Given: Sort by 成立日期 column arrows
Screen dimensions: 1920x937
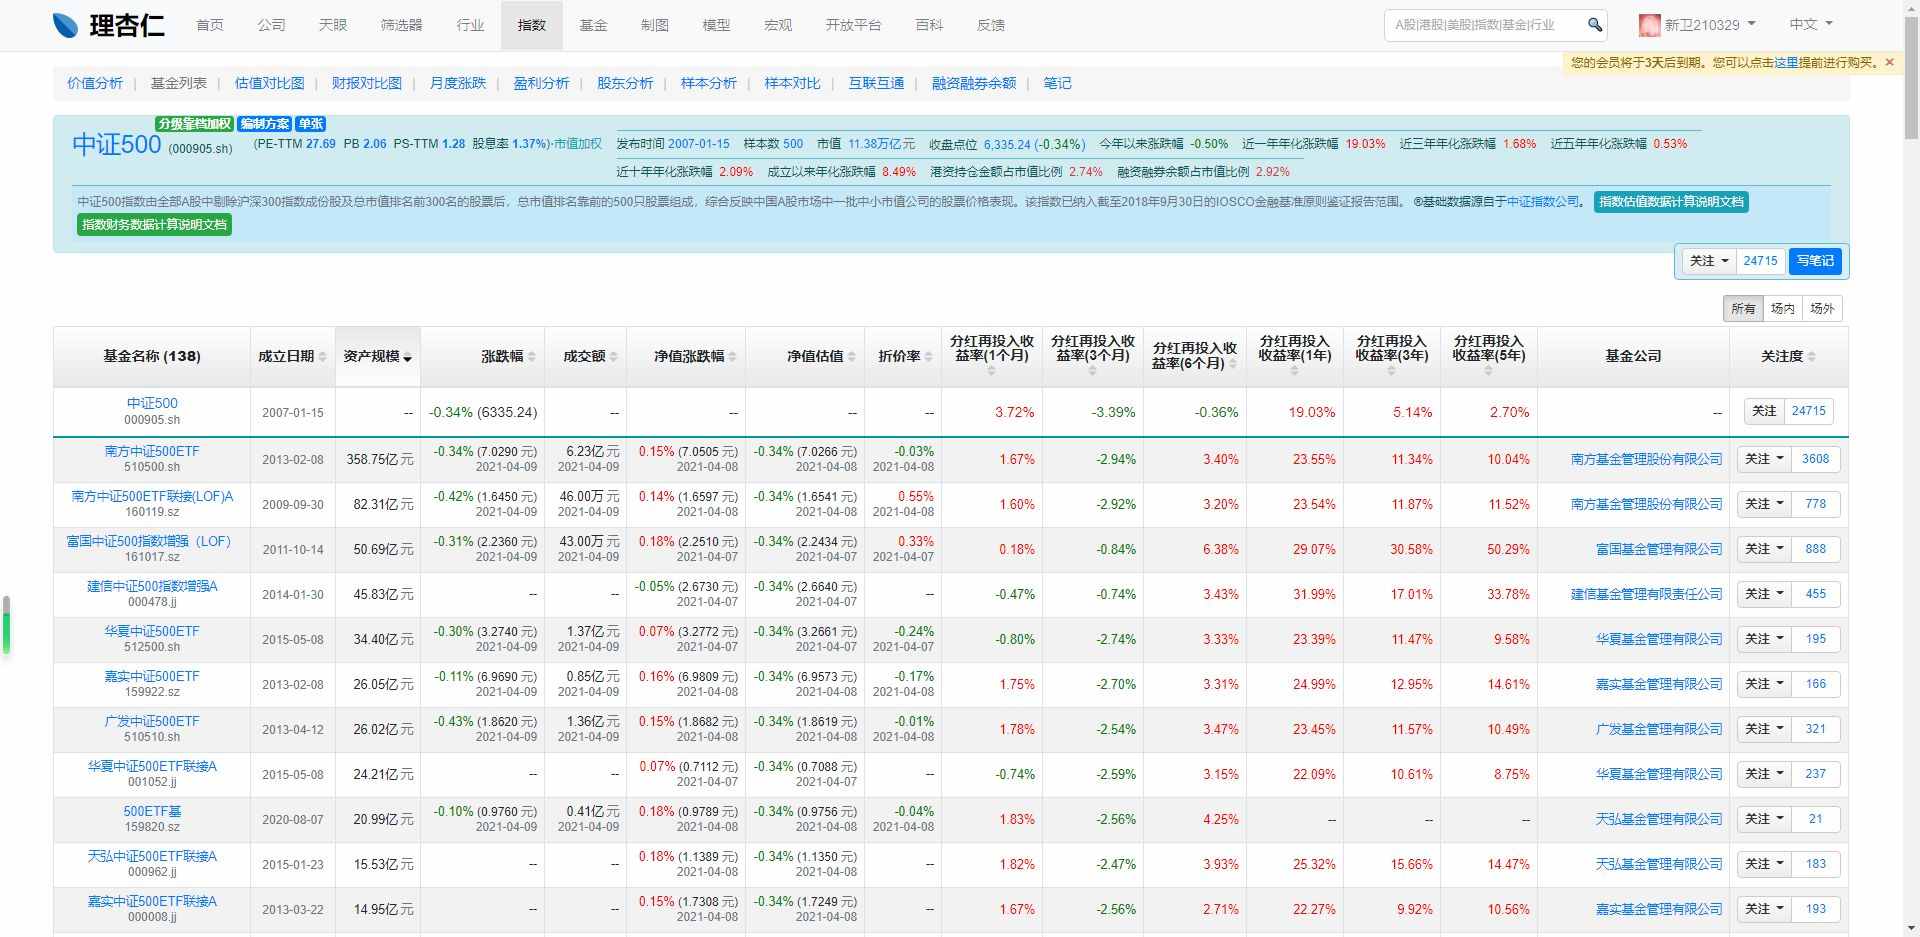Looking at the screenshot, I should point(323,357).
